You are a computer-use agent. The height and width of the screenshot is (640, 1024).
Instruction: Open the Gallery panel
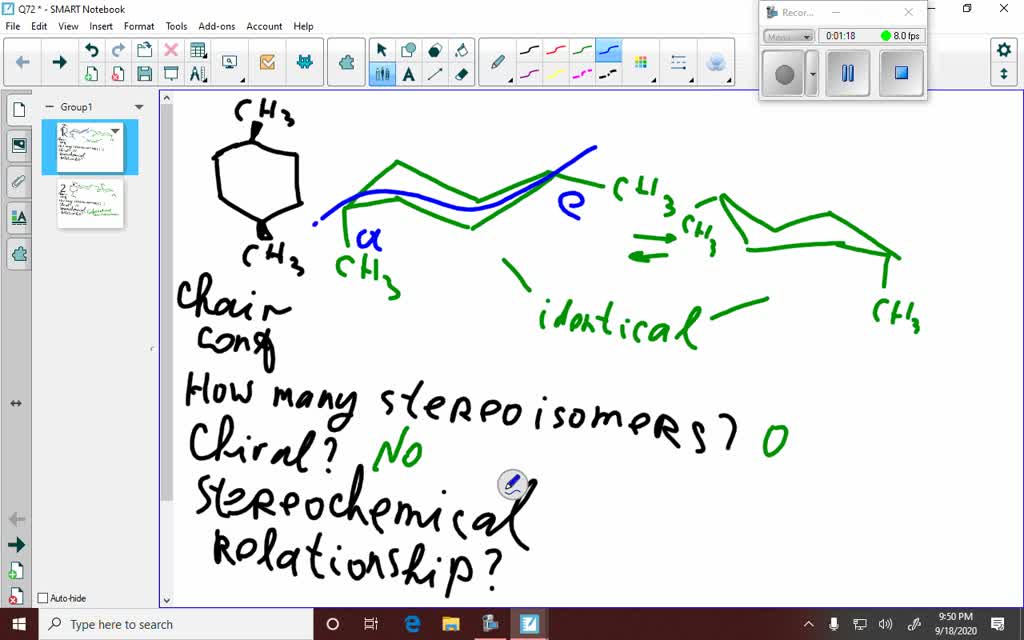pyautogui.click(x=18, y=146)
